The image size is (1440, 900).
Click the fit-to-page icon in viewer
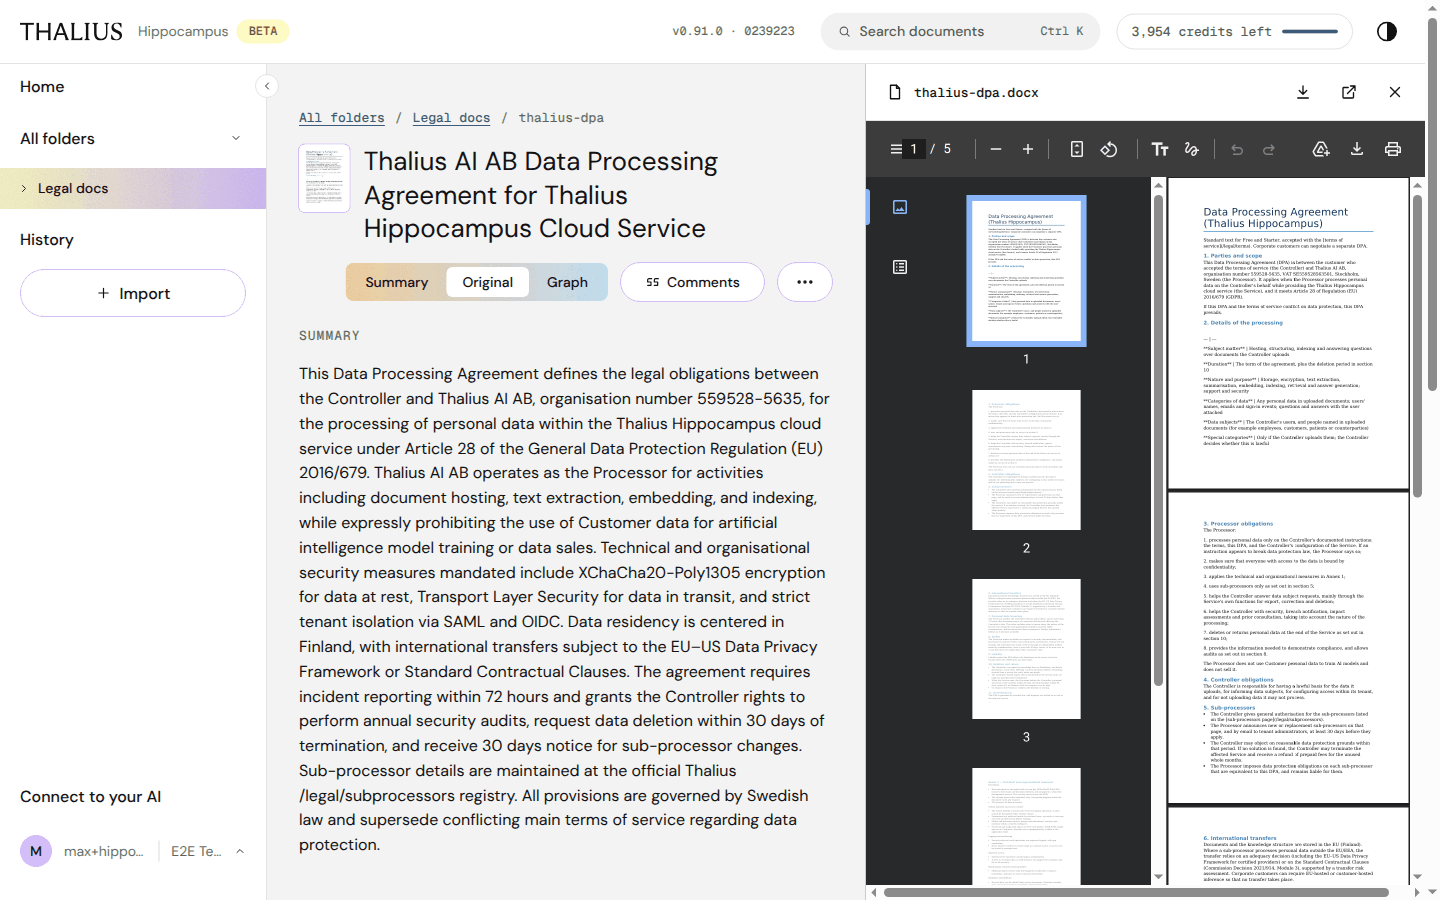(1077, 149)
